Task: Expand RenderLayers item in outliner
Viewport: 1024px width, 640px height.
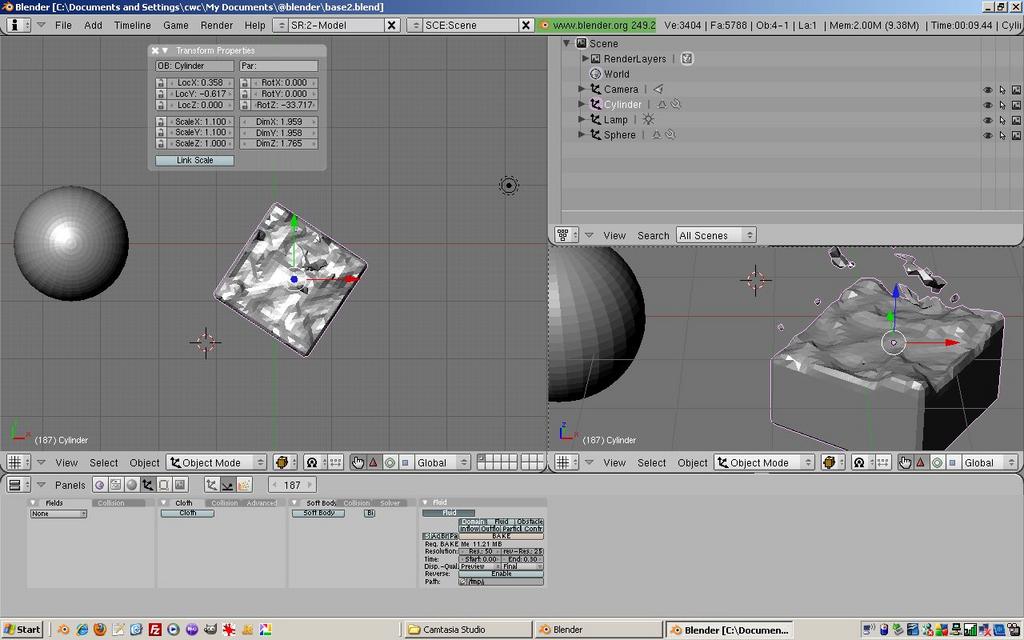Action: 585,58
